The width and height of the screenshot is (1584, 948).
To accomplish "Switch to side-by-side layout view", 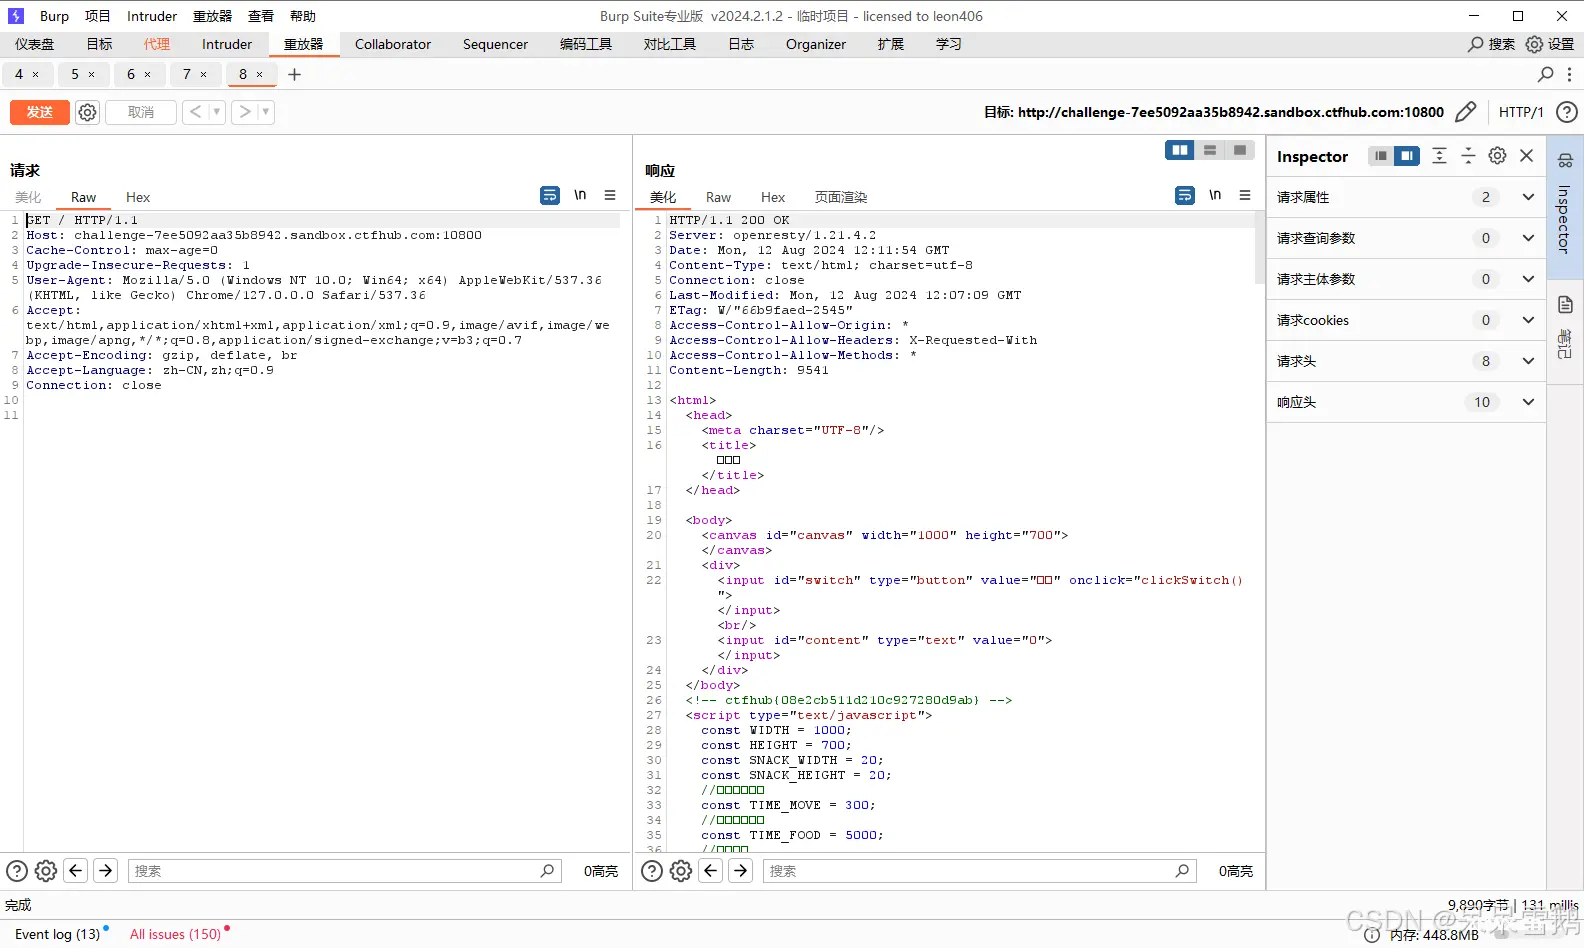I will click(1180, 150).
